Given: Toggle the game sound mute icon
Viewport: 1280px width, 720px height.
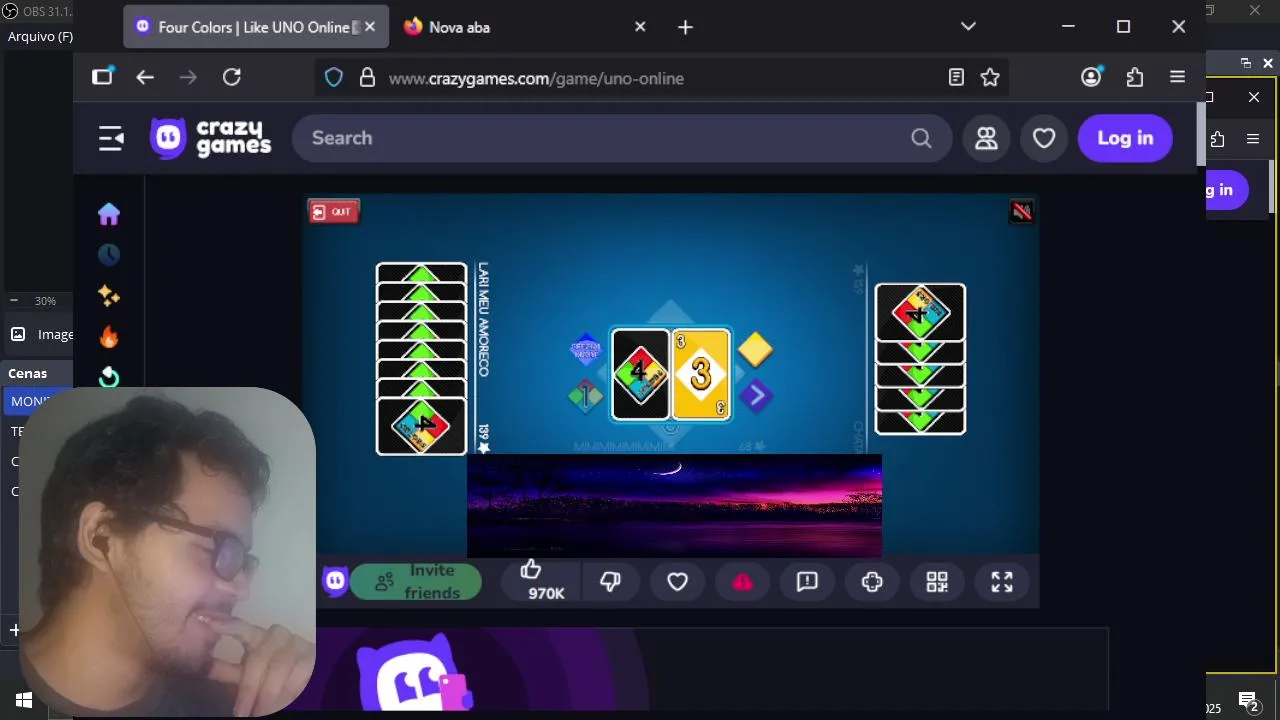Looking at the screenshot, I should [x=1021, y=211].
